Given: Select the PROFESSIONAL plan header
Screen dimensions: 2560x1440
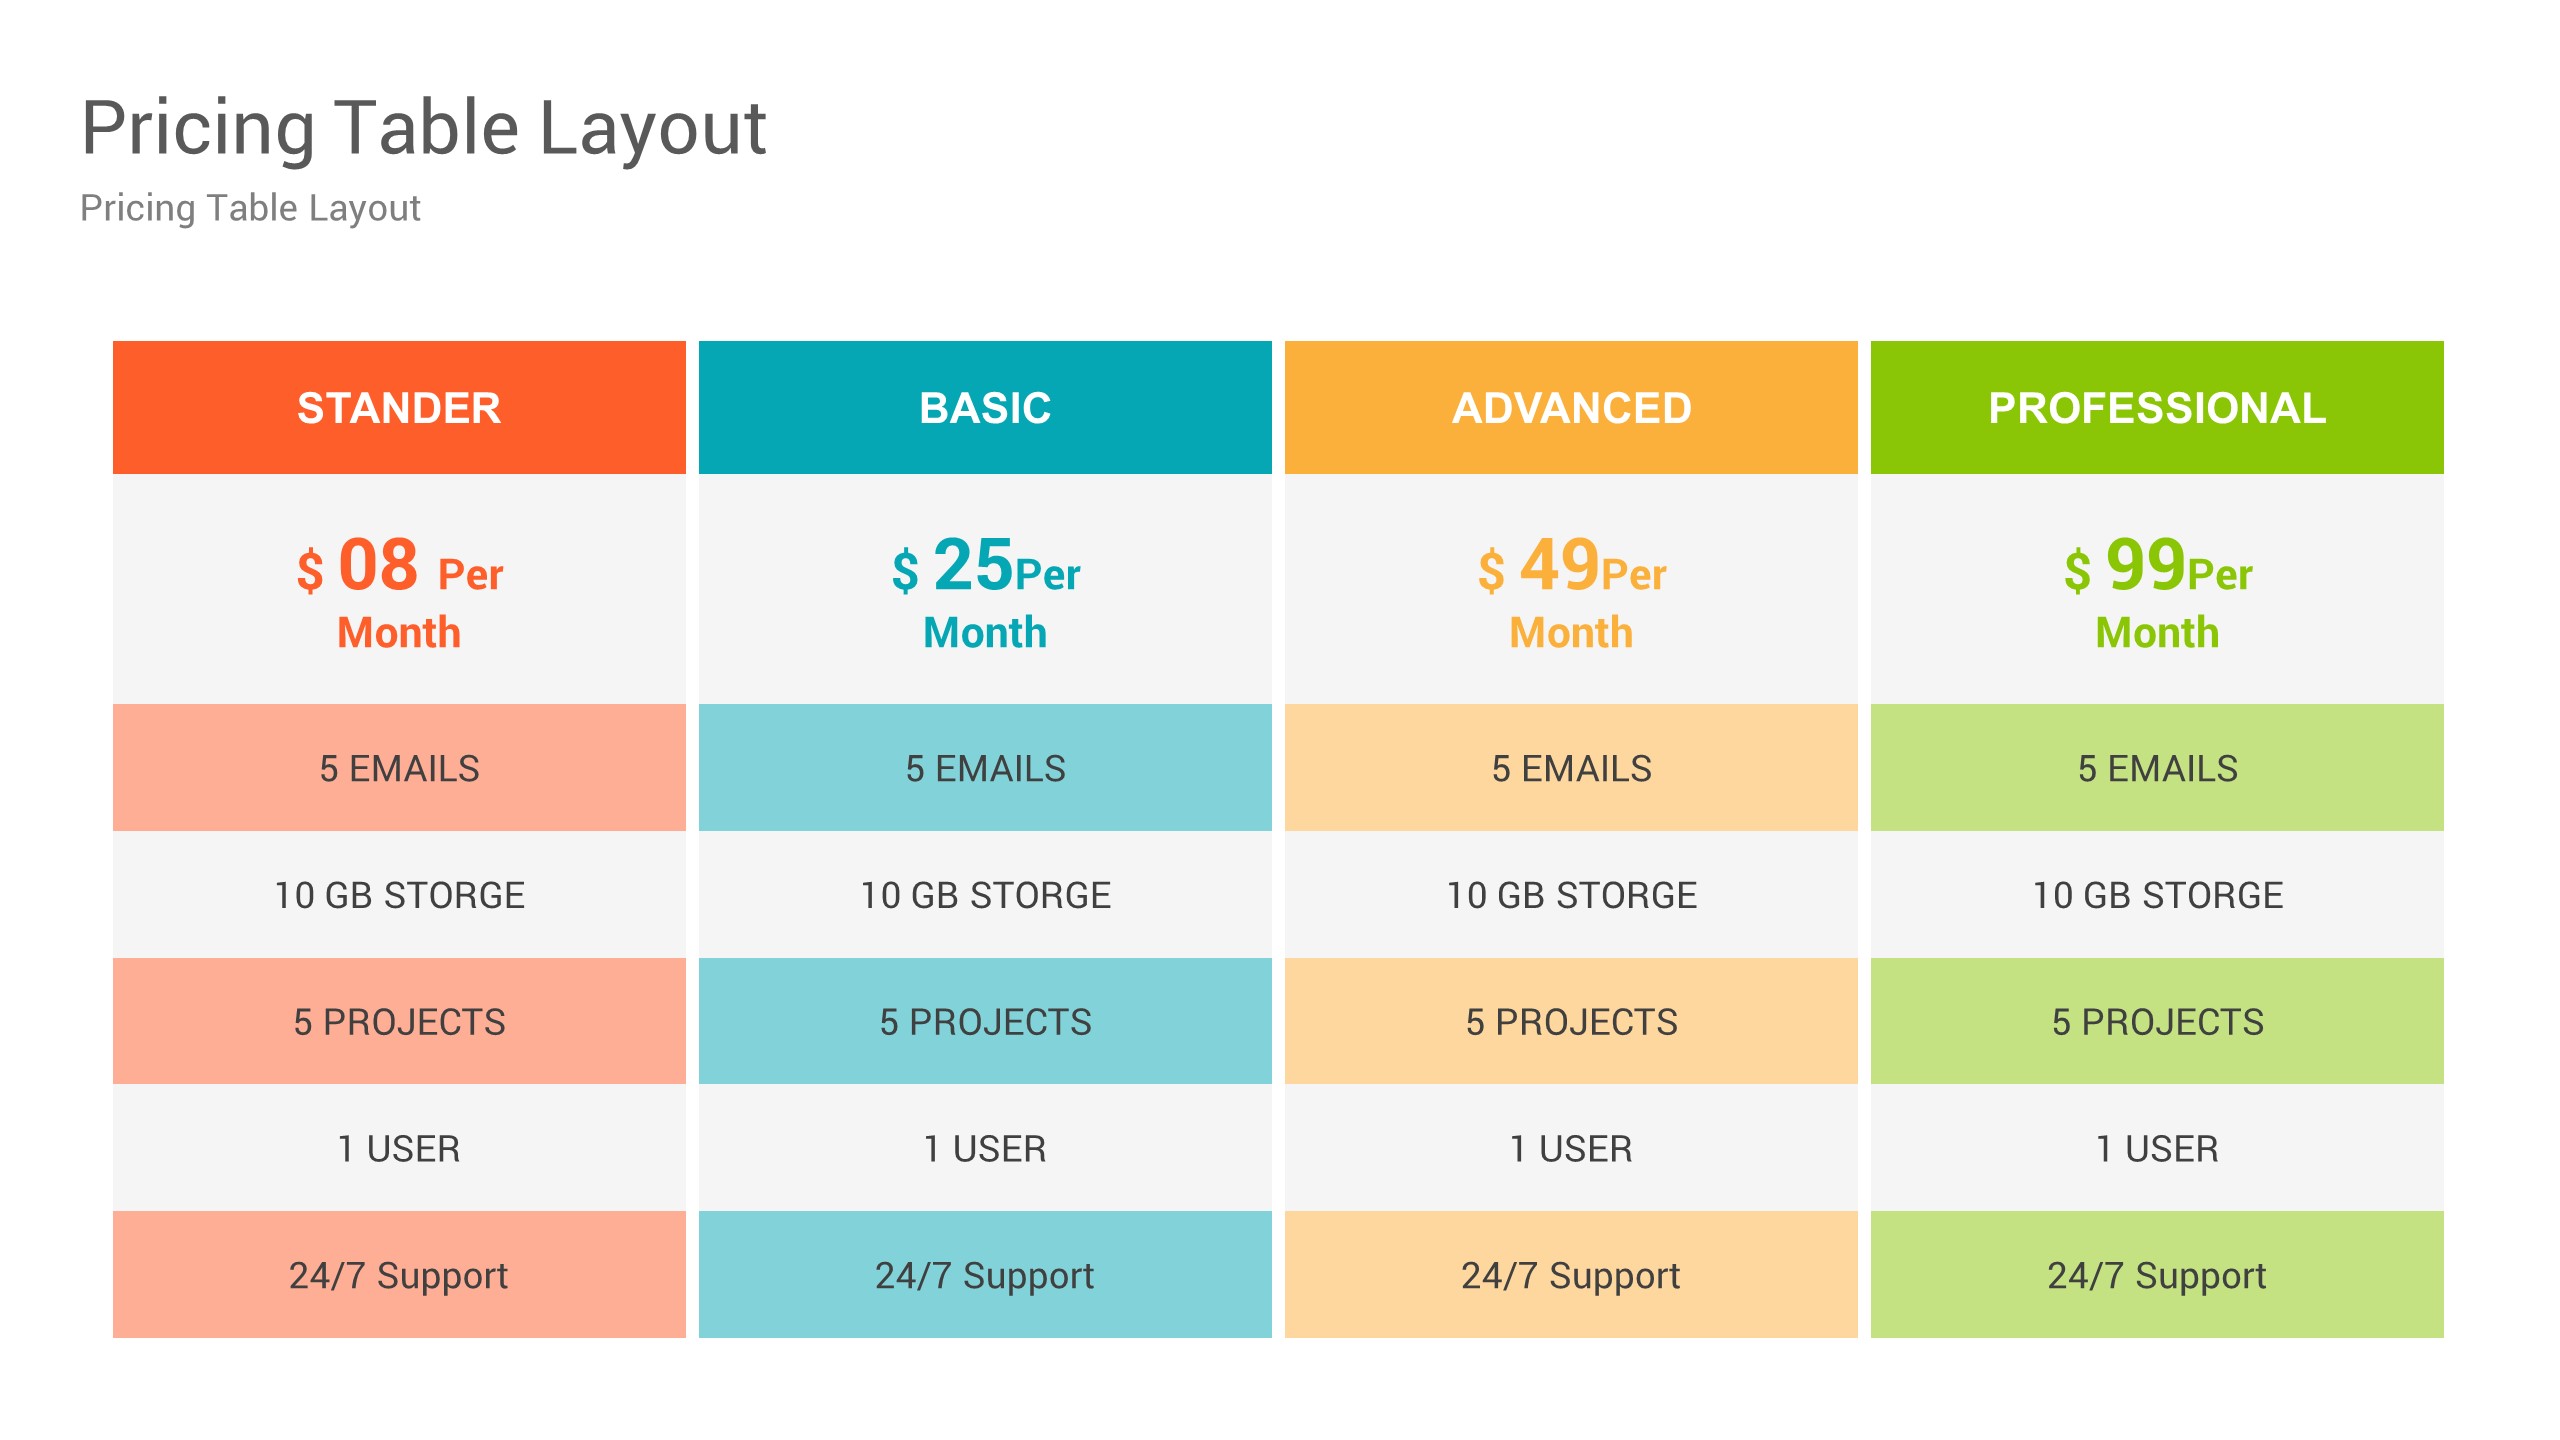Looking at the screenshot, I should click(x=2157, y=408).
